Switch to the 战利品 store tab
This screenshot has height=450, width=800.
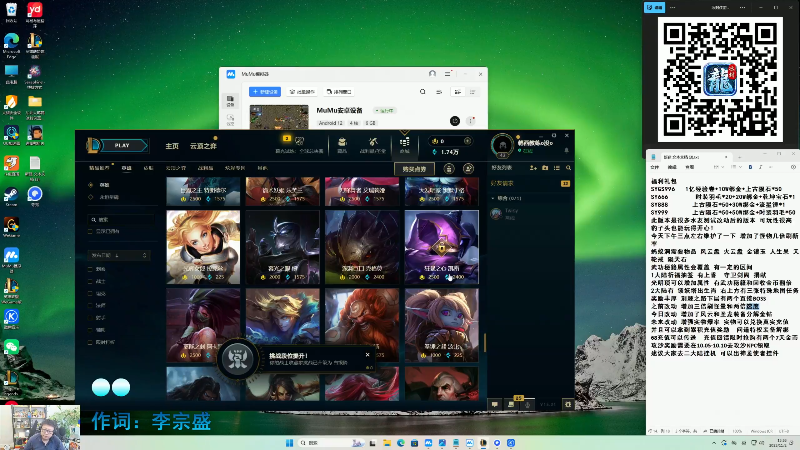coord(206,168)
